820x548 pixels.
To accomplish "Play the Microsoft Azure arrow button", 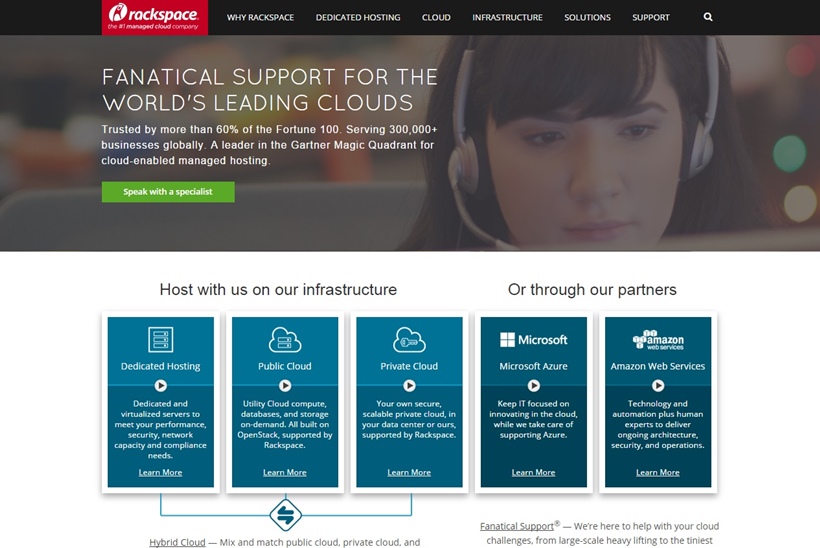I will 533,385.
